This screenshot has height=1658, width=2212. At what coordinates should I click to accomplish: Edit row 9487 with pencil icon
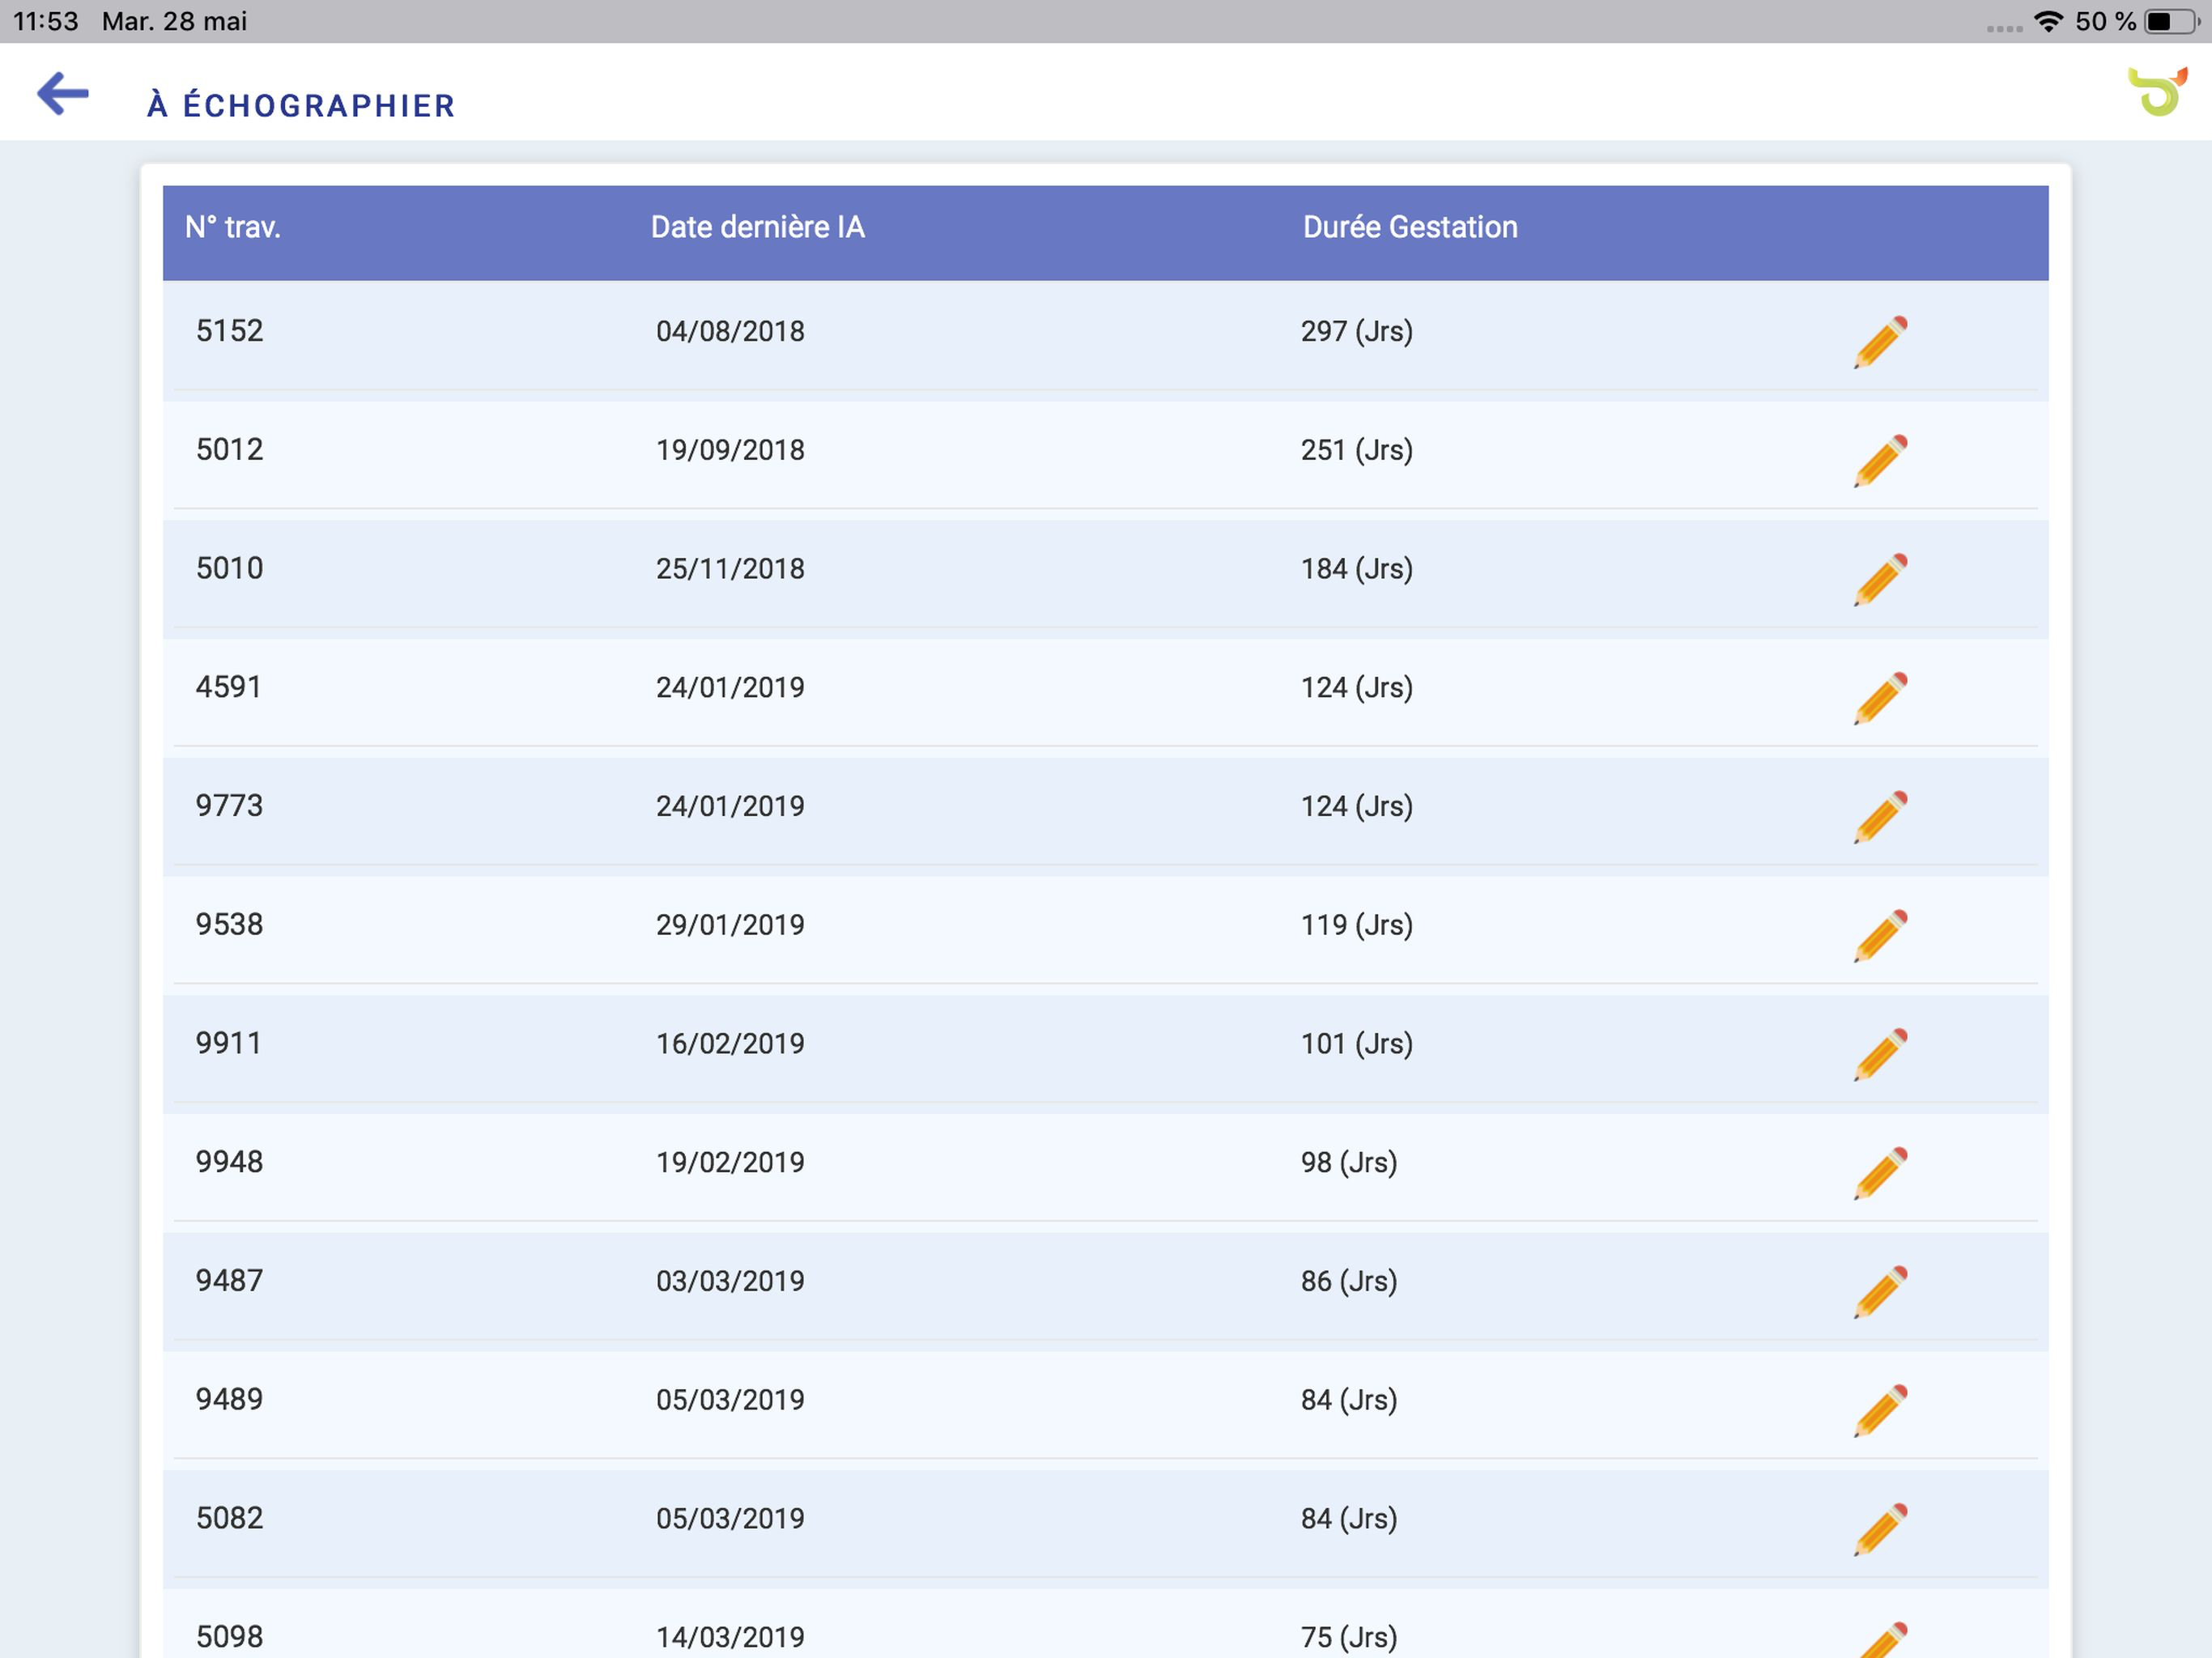click(1880, 1292)
